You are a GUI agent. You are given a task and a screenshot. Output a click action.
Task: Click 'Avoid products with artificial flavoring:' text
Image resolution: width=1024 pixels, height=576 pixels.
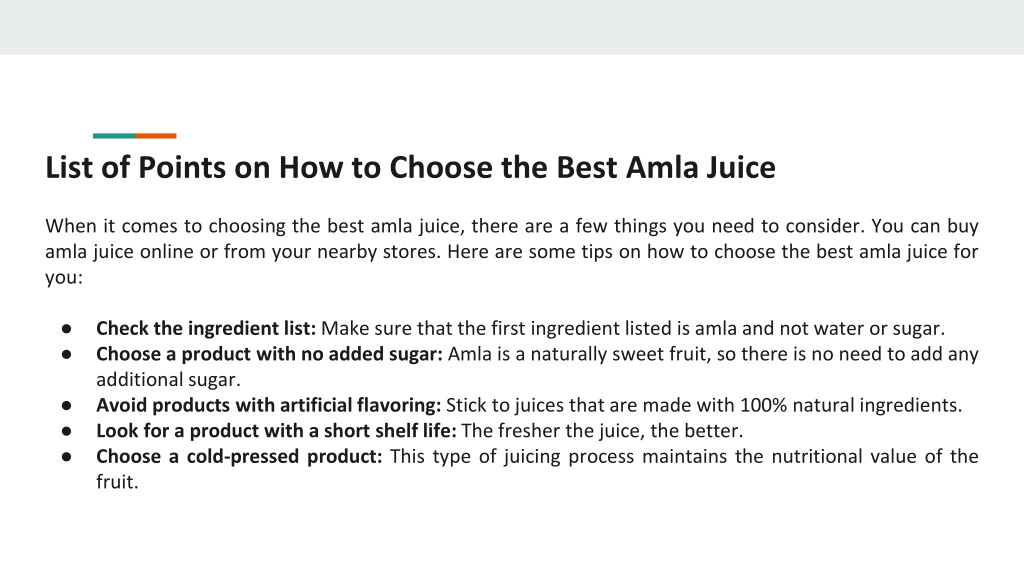coord(268,405)
